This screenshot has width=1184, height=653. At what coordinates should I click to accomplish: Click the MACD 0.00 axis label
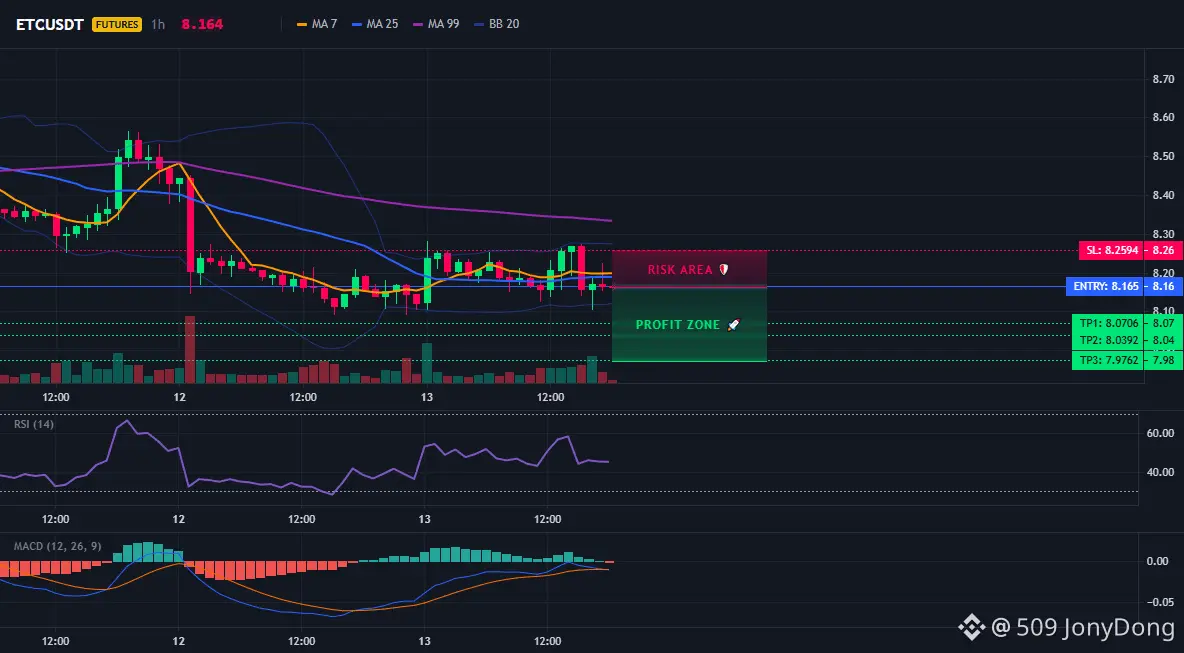(1158, 561)
